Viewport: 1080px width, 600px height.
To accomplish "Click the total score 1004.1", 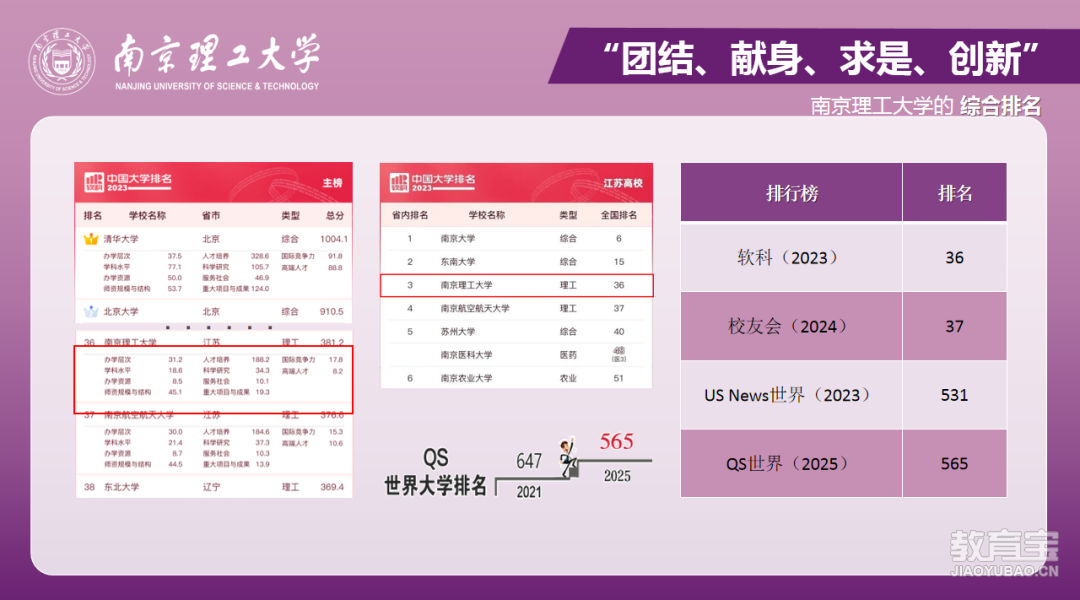I will [x=334, y=239].
